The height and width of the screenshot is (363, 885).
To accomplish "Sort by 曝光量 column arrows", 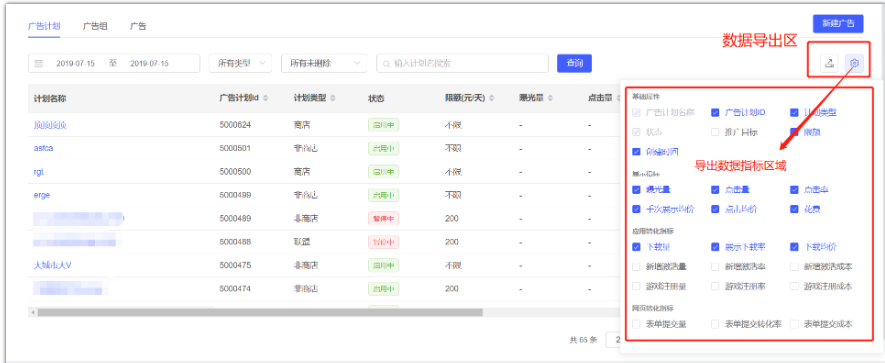I will point(550,98).
